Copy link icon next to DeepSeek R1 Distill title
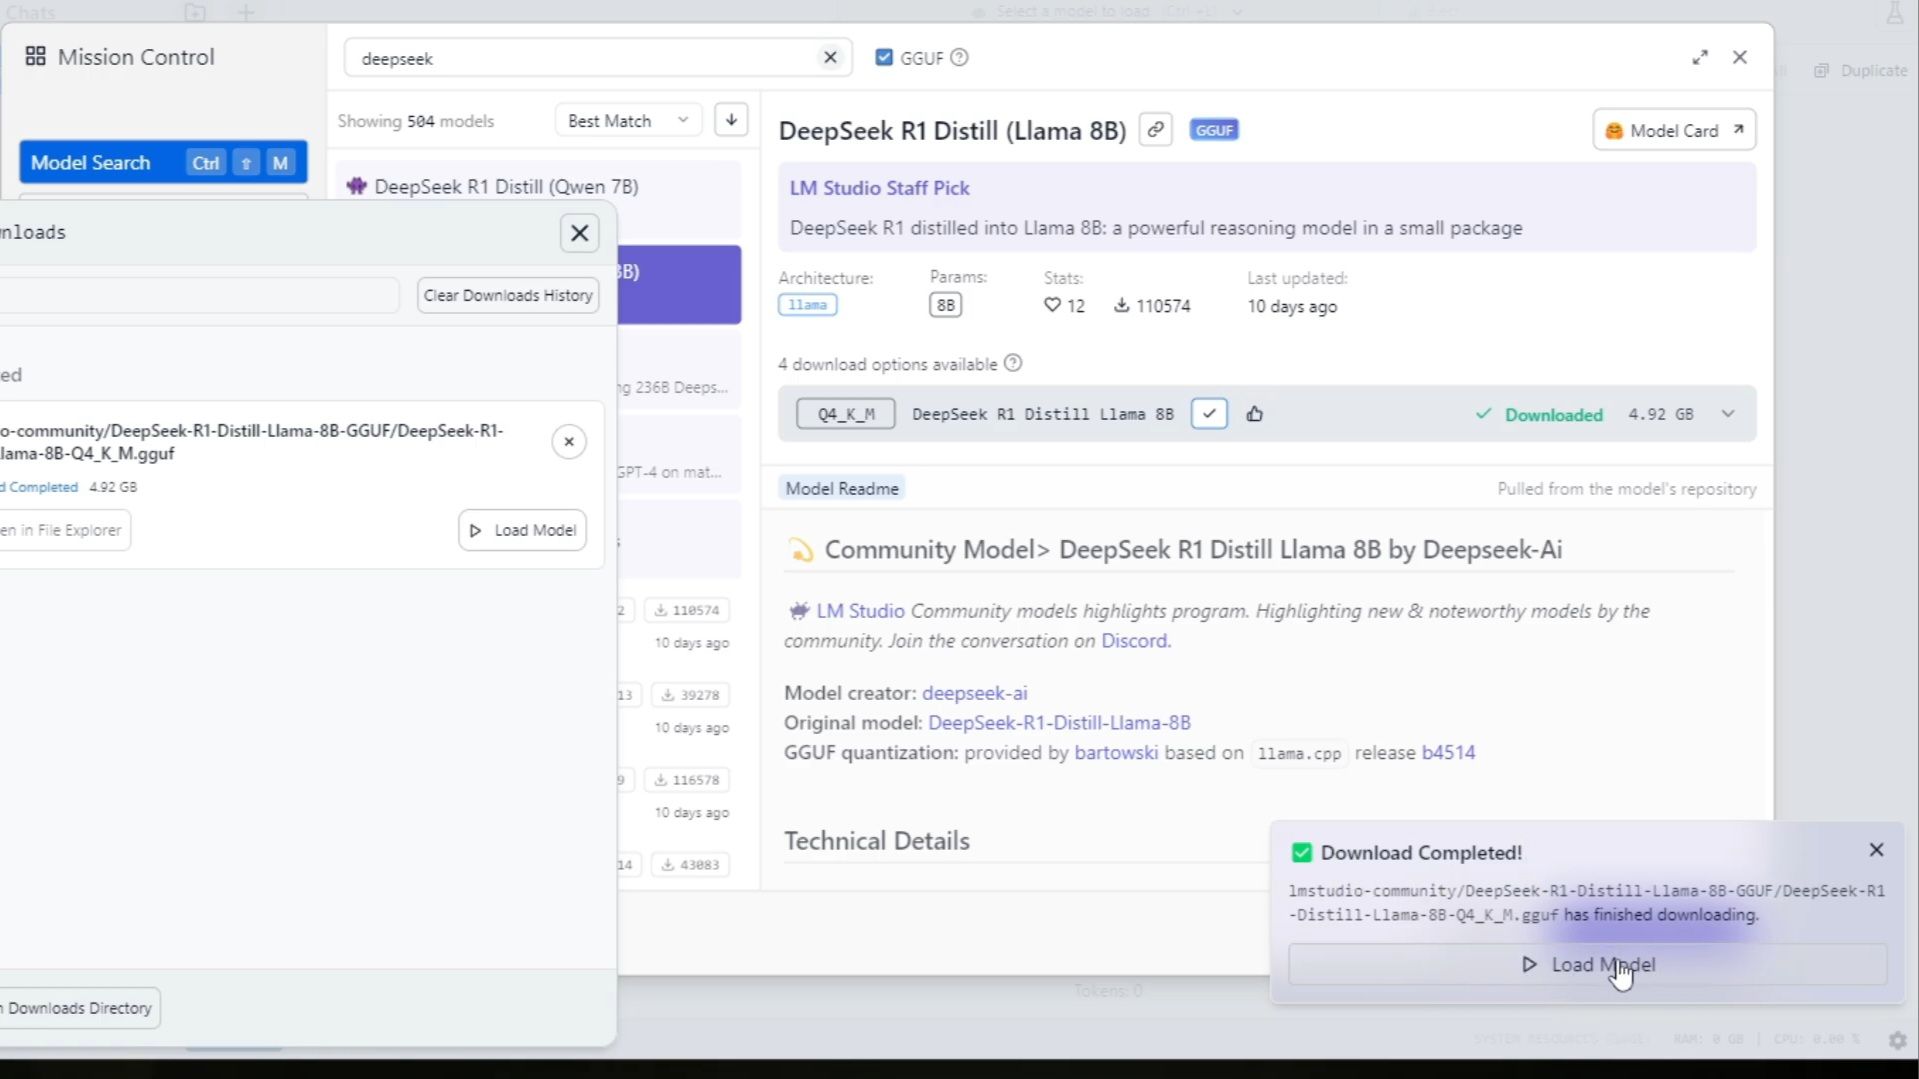 coord(1155,130)
